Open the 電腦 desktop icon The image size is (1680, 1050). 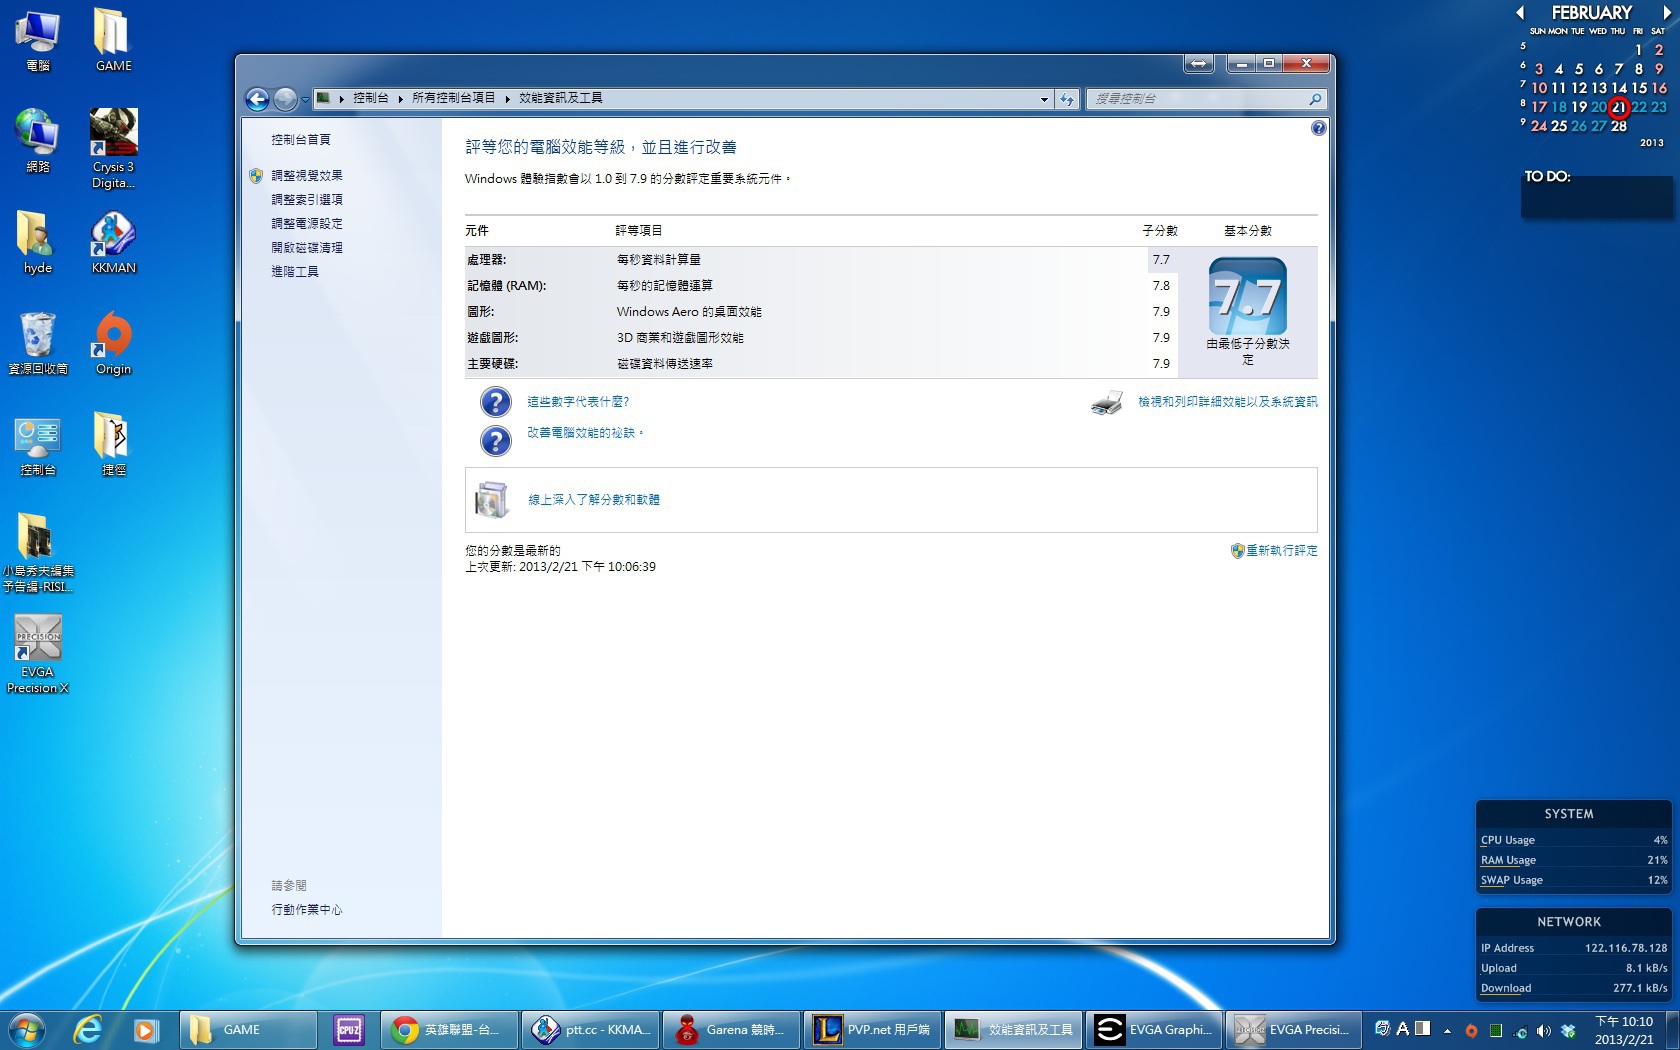tap(37, 40)
